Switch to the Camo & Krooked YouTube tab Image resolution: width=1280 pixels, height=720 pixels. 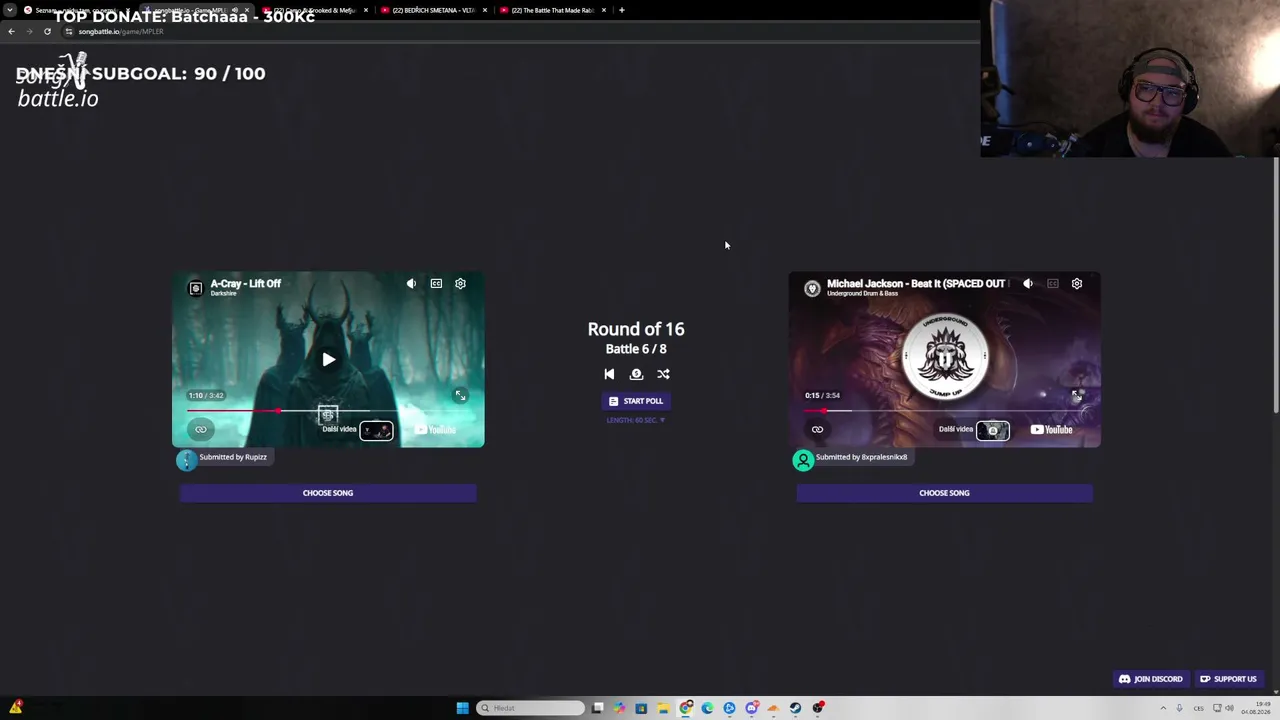coord(315,10)
